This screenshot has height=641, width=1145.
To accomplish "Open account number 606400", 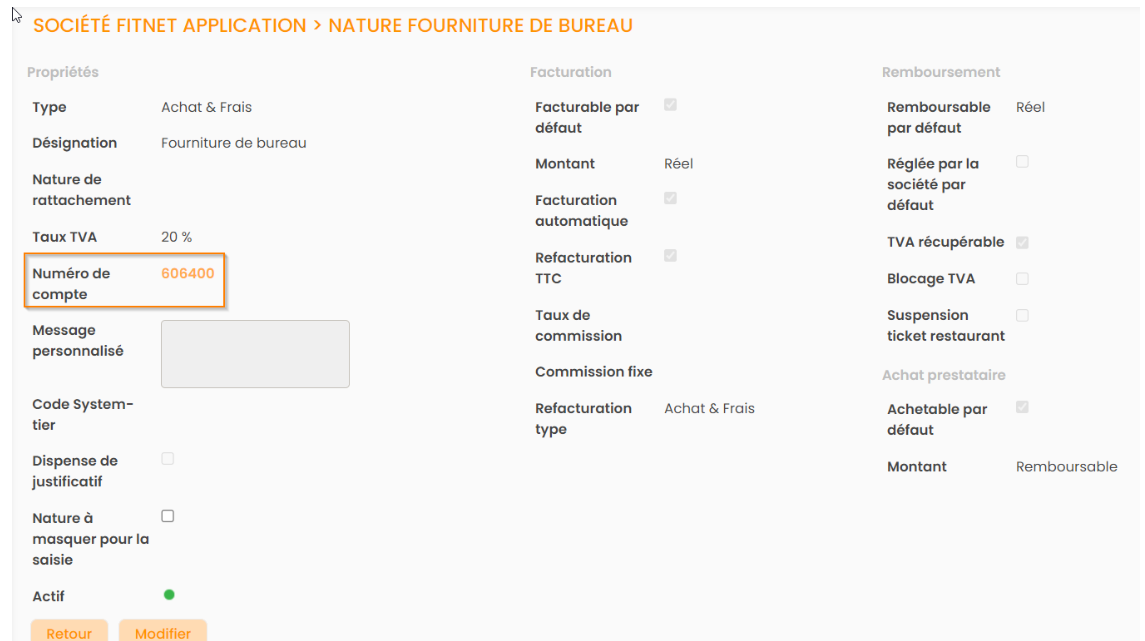I will tap(188, 273).
